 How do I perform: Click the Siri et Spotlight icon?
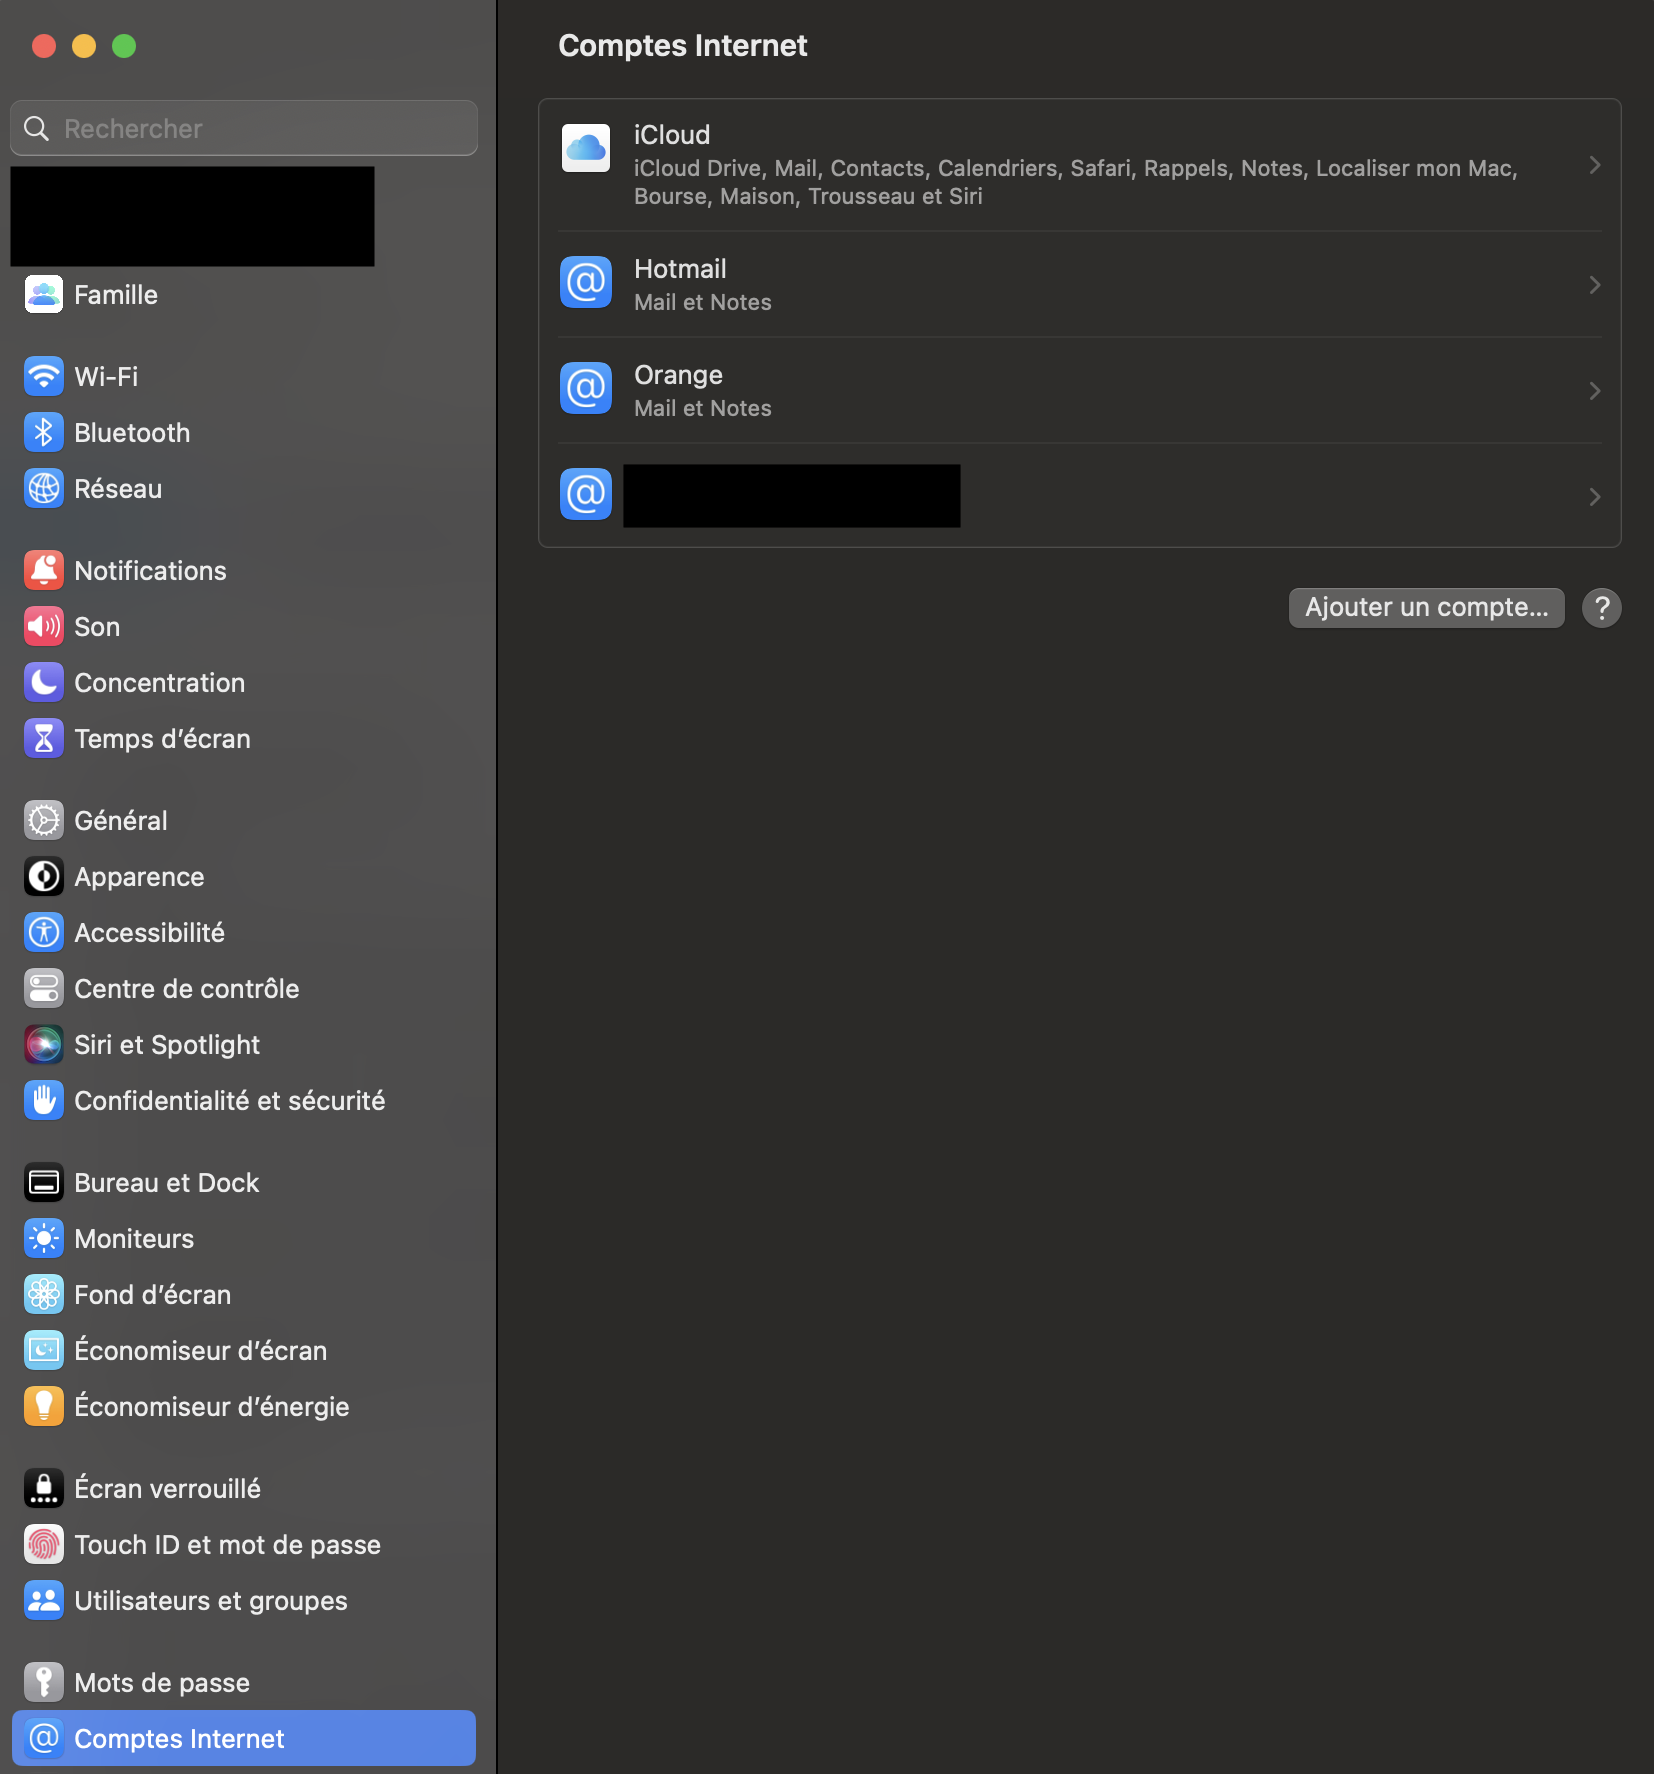44,1045
